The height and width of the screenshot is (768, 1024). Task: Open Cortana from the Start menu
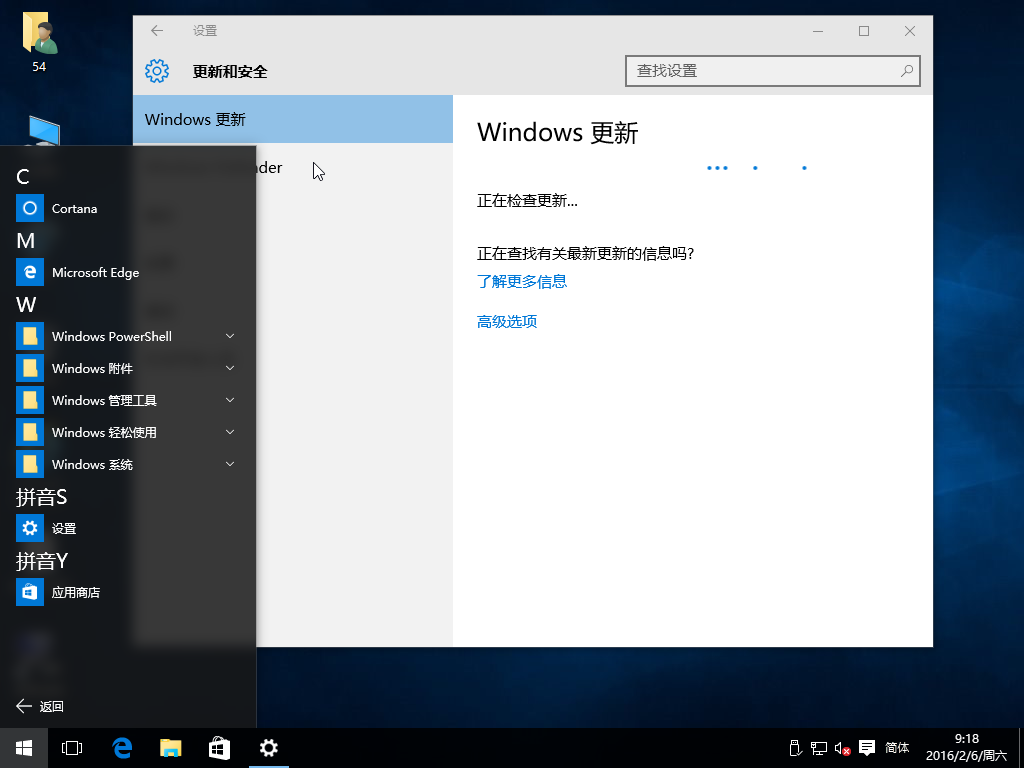tap(74, 209)
